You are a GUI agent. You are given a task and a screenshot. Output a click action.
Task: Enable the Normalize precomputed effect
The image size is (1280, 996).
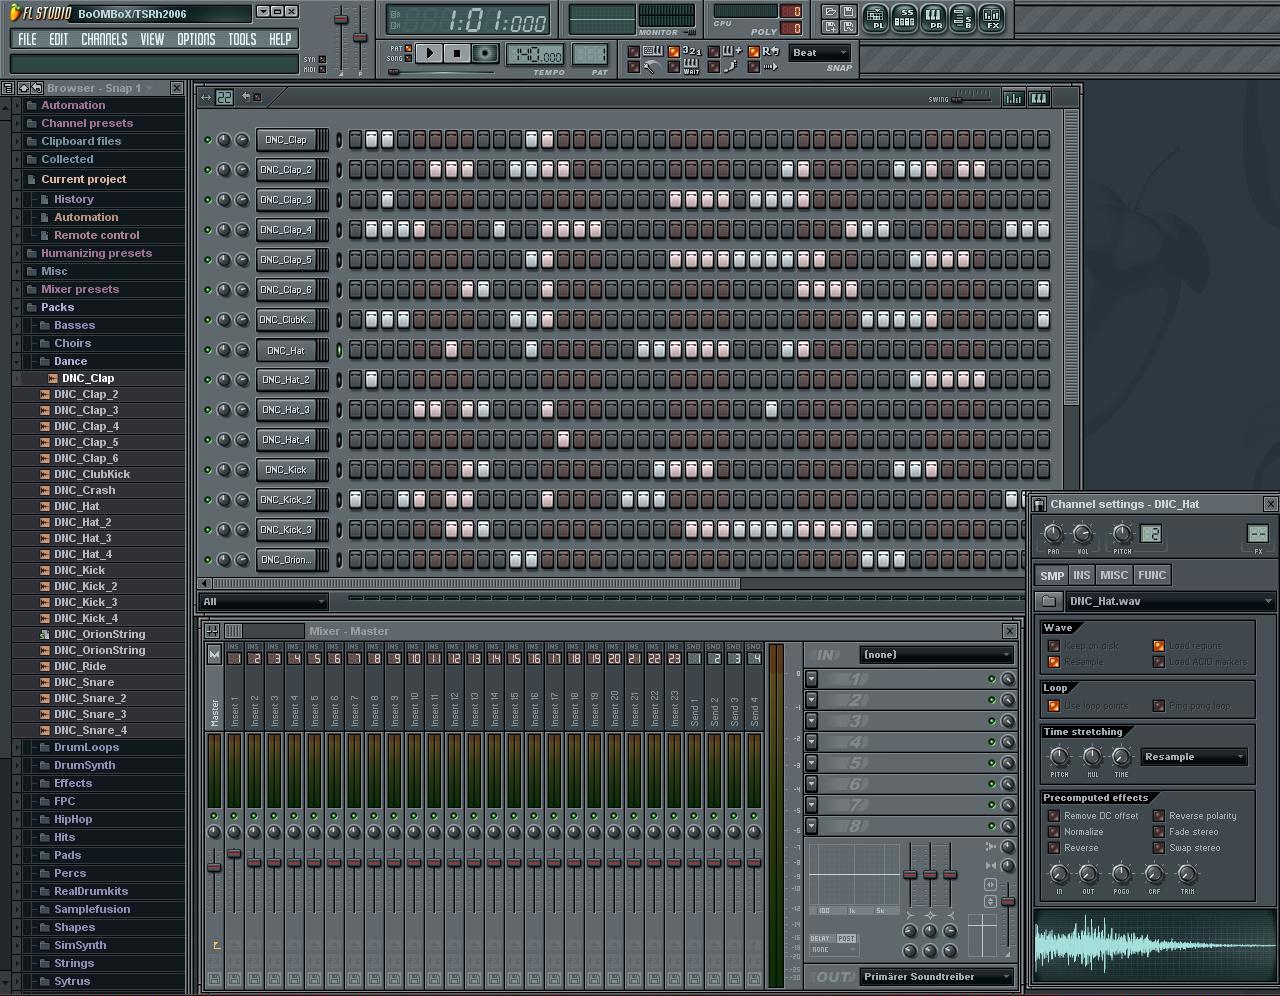pos(1054,832)
